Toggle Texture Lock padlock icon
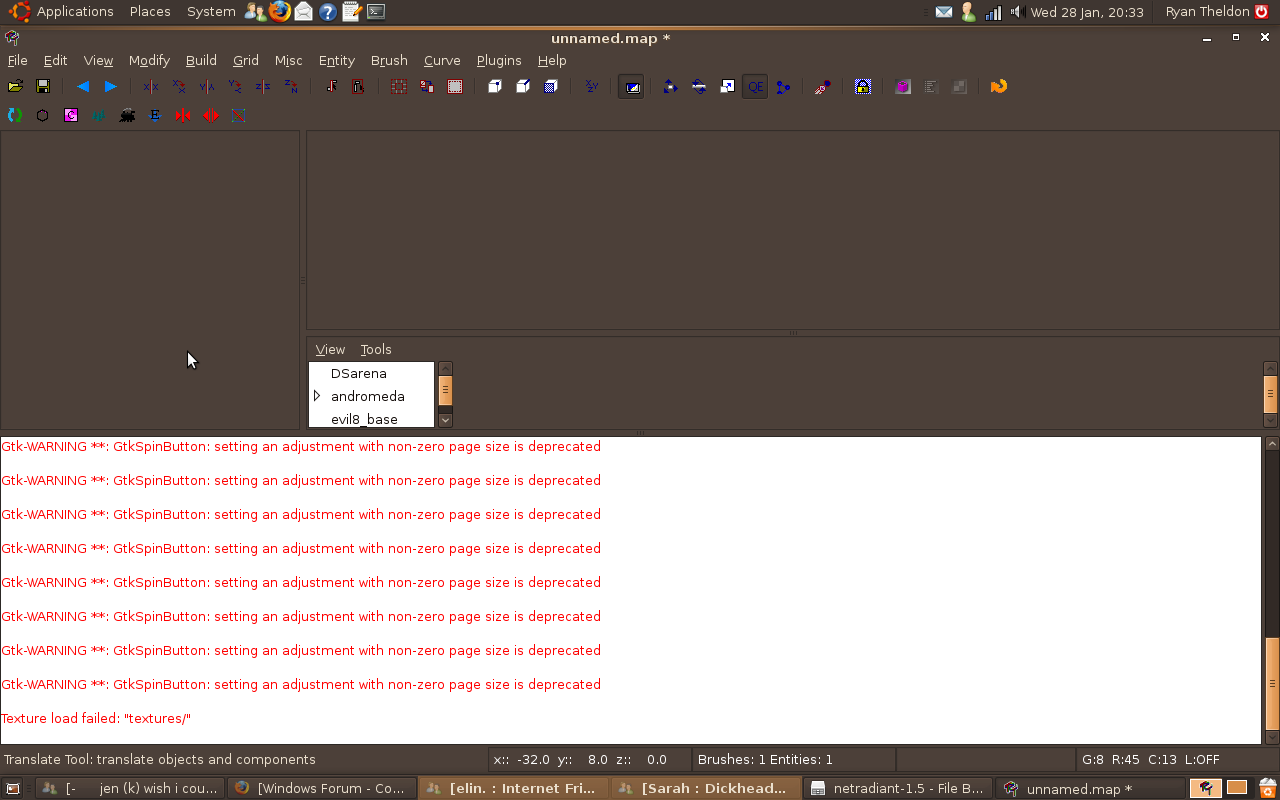Viewport: 1280px width, 800px height. 863,87
